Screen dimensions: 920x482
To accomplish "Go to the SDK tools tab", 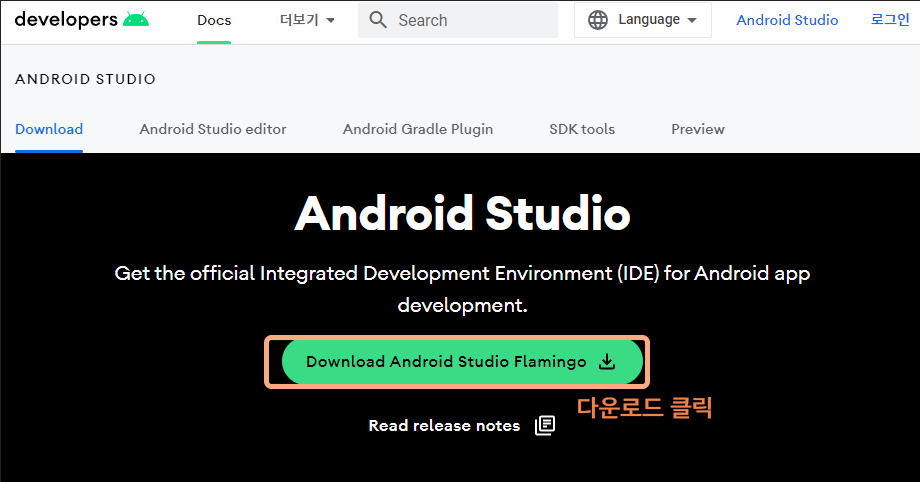I will tap(582, 129).
